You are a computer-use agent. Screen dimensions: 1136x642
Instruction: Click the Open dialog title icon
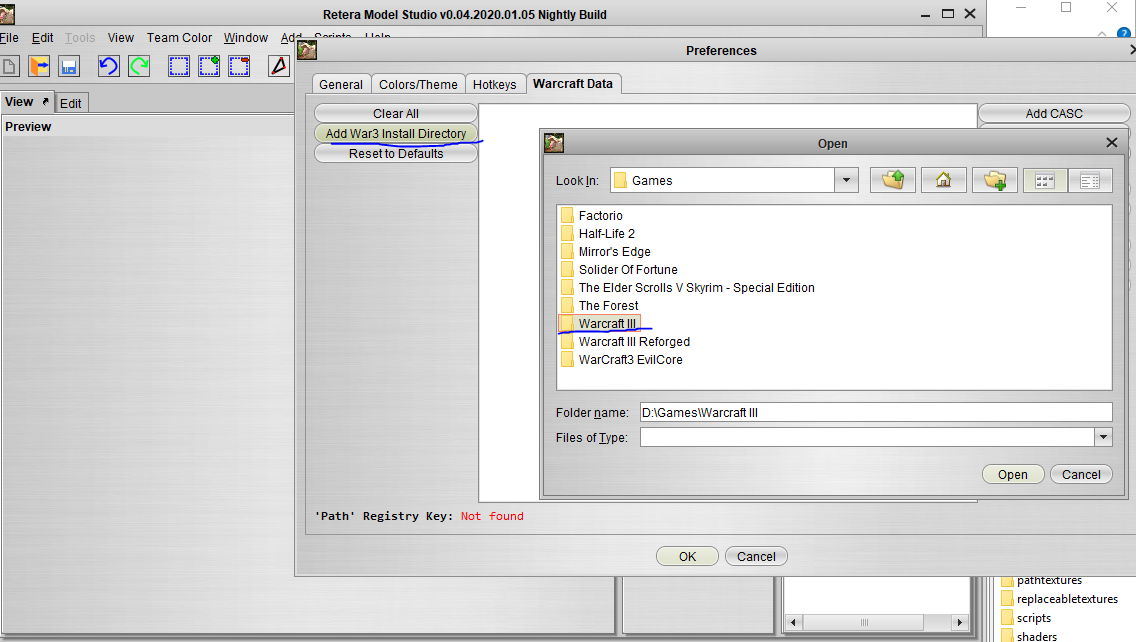pyautogui.click(x=554, y=143)
